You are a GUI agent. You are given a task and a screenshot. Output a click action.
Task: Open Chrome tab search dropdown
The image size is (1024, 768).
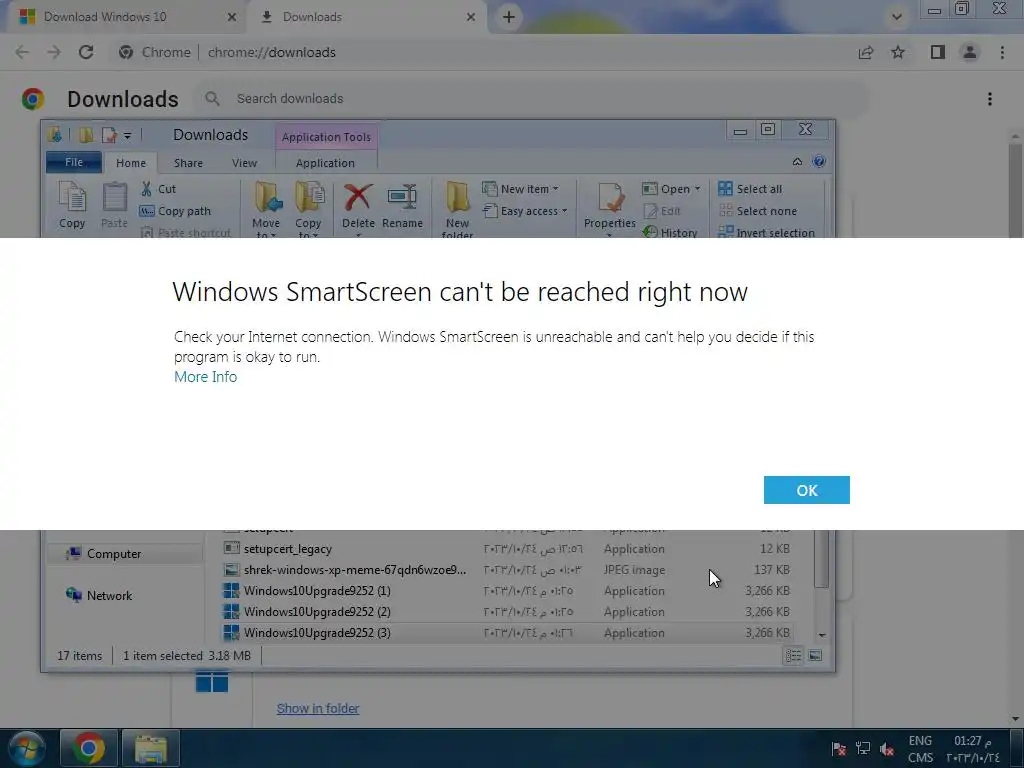[897, 17]
